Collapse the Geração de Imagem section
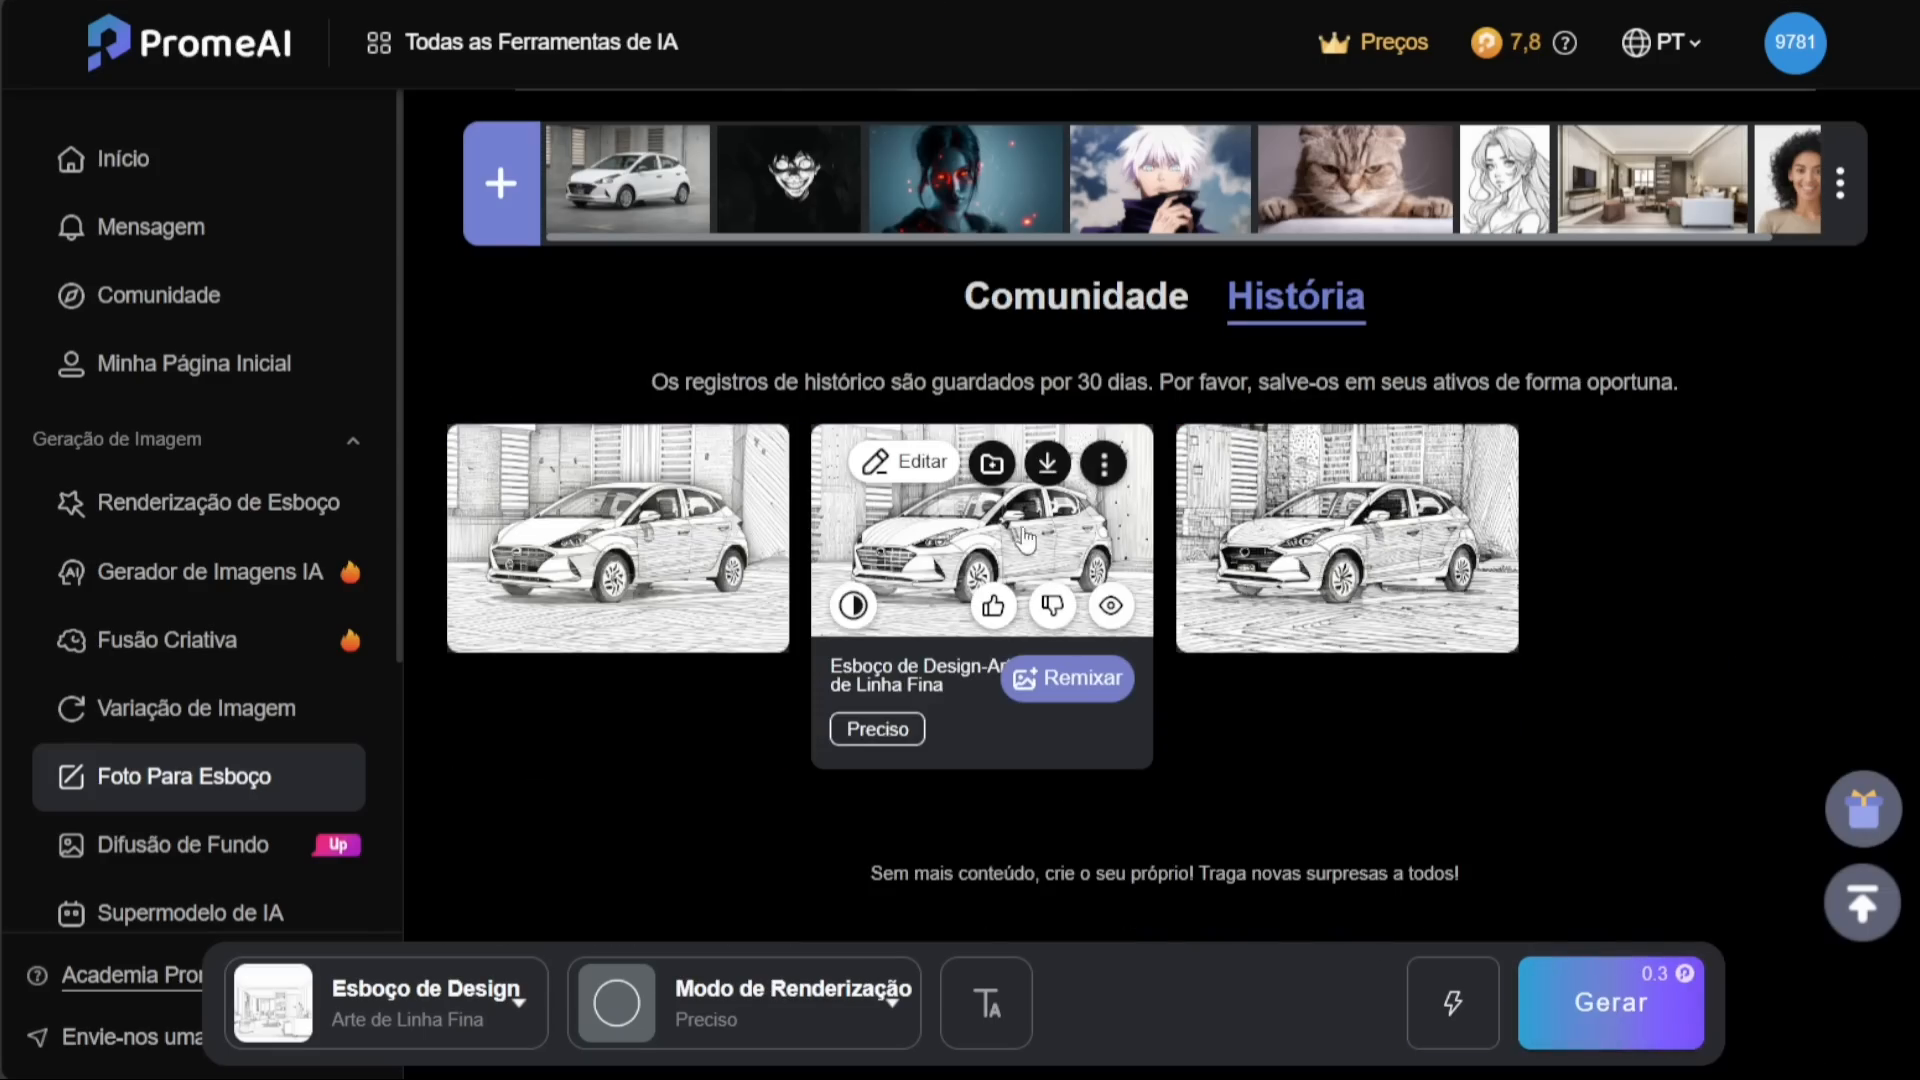Viewport: 1920px width, 1080px height. [x=353, y=440]
